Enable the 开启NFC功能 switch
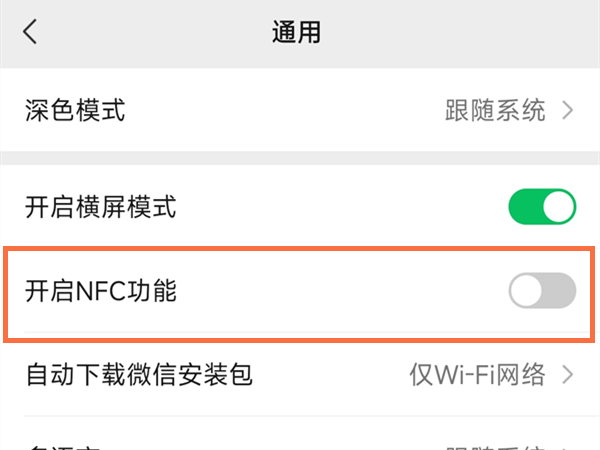 pos(542,291)
